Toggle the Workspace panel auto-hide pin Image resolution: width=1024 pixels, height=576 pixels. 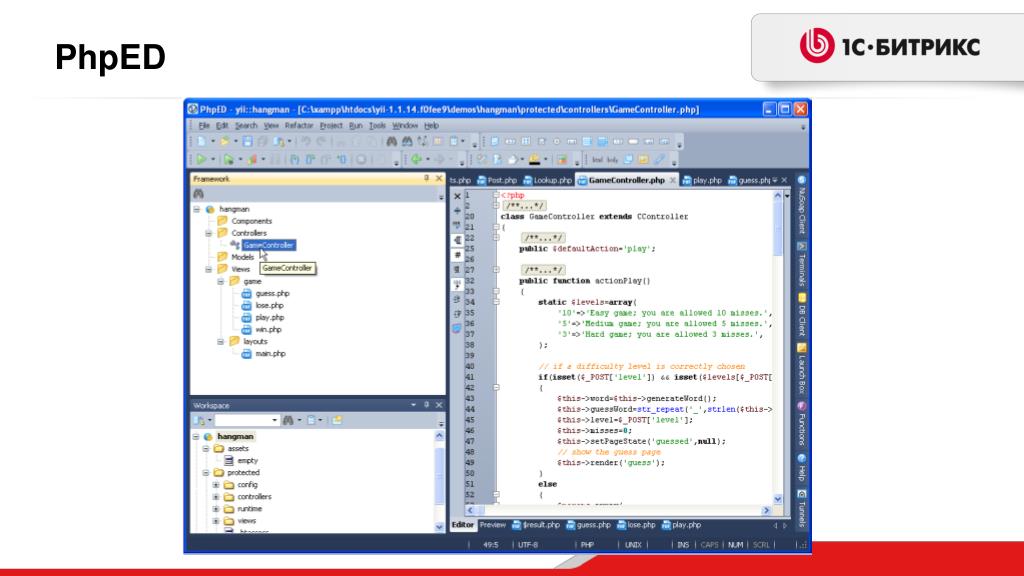[x=426, y=405]
